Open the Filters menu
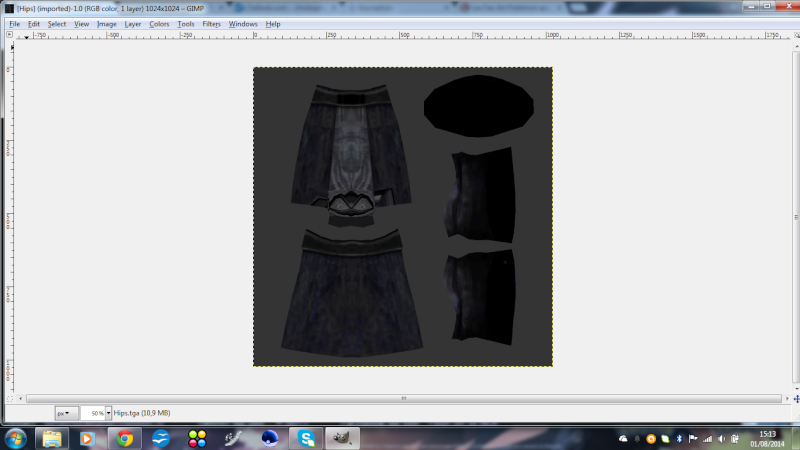Screen dimensions: 800x450 tap(211, 24)
